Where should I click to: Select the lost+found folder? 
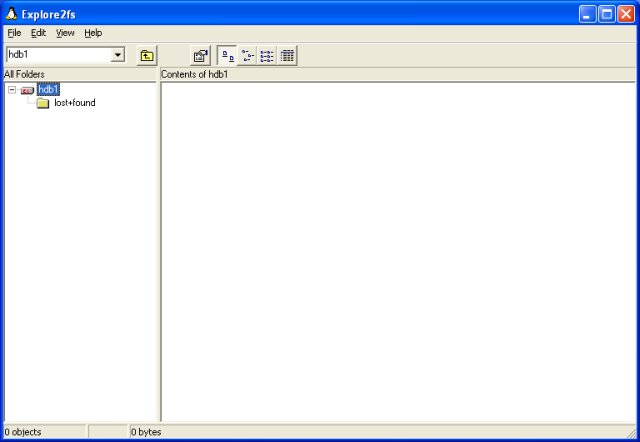75,102
